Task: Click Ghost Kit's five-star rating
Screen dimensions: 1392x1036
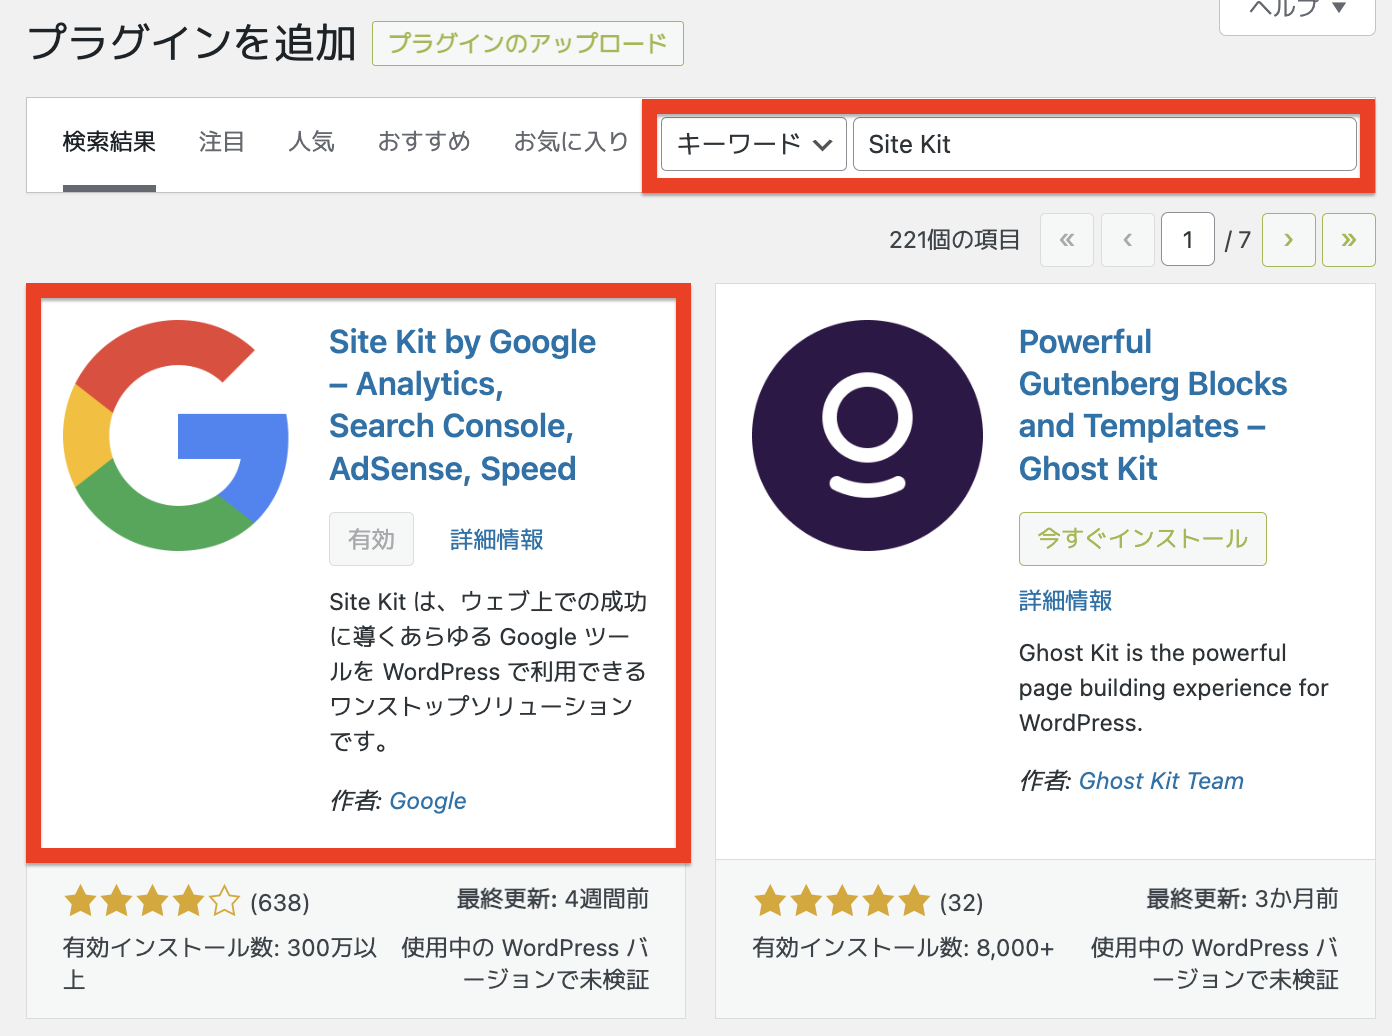Action: tap(842, 902)
